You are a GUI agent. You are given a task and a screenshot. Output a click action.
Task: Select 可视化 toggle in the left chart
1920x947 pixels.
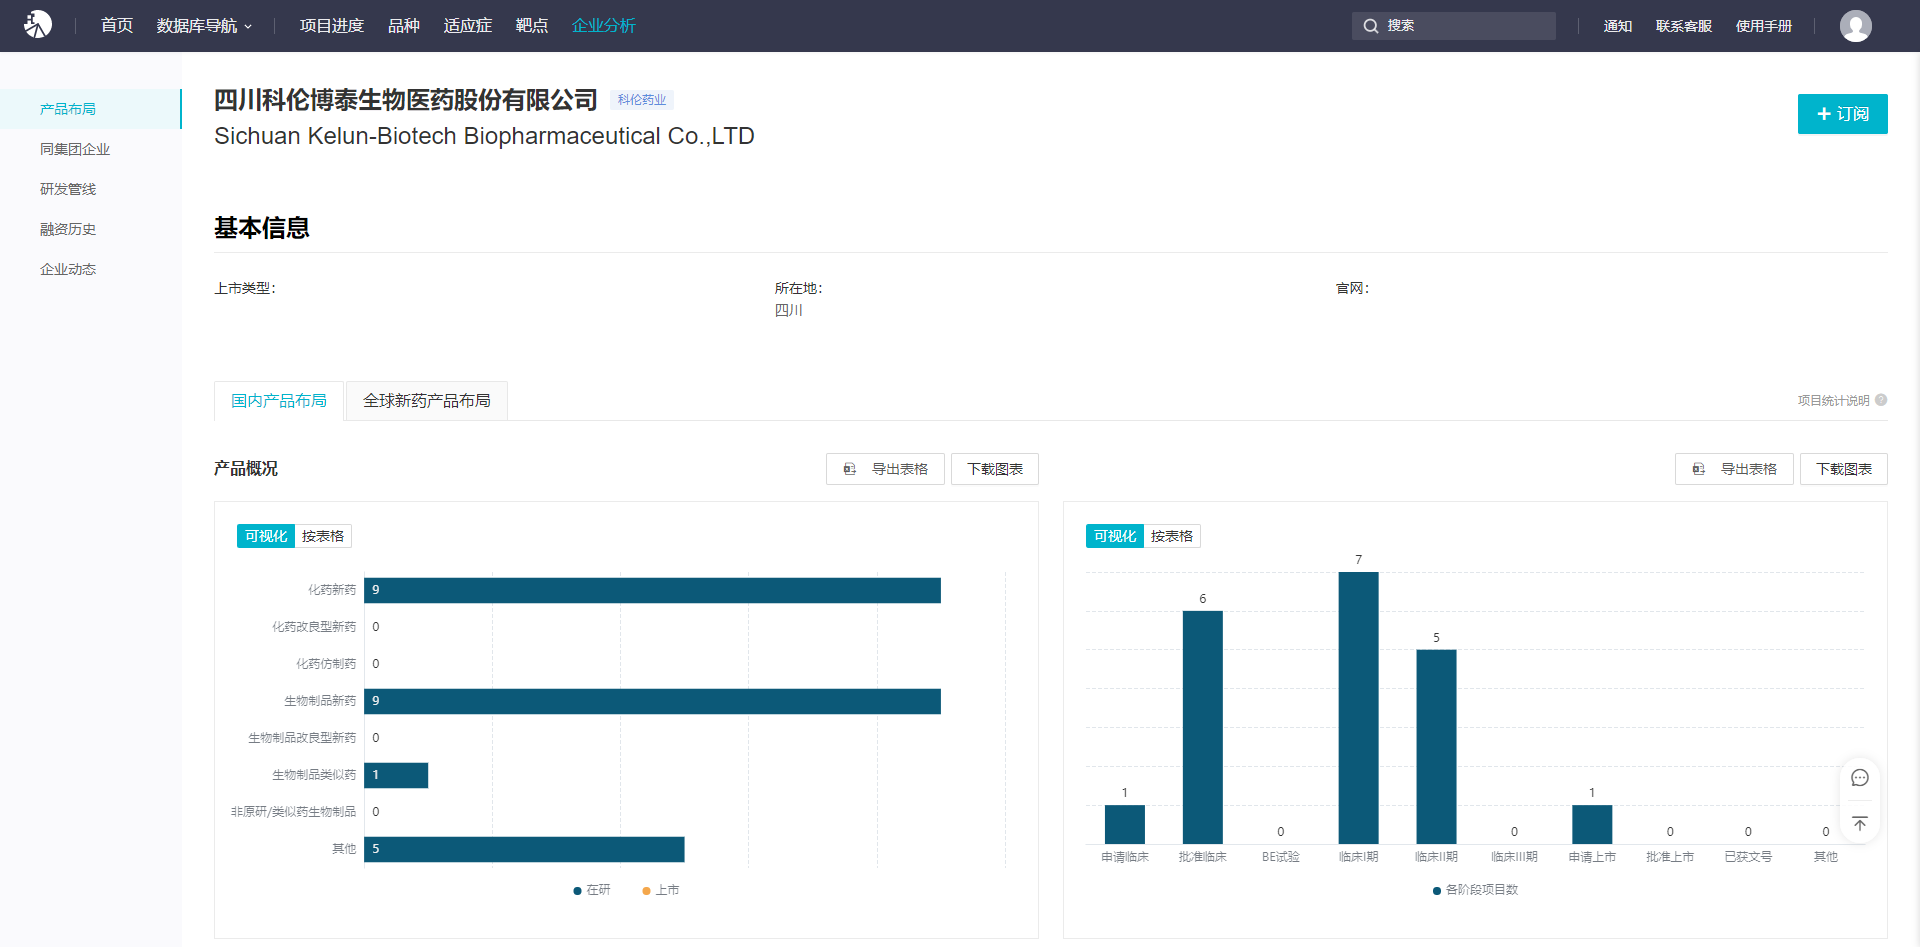tap(266, 536)
